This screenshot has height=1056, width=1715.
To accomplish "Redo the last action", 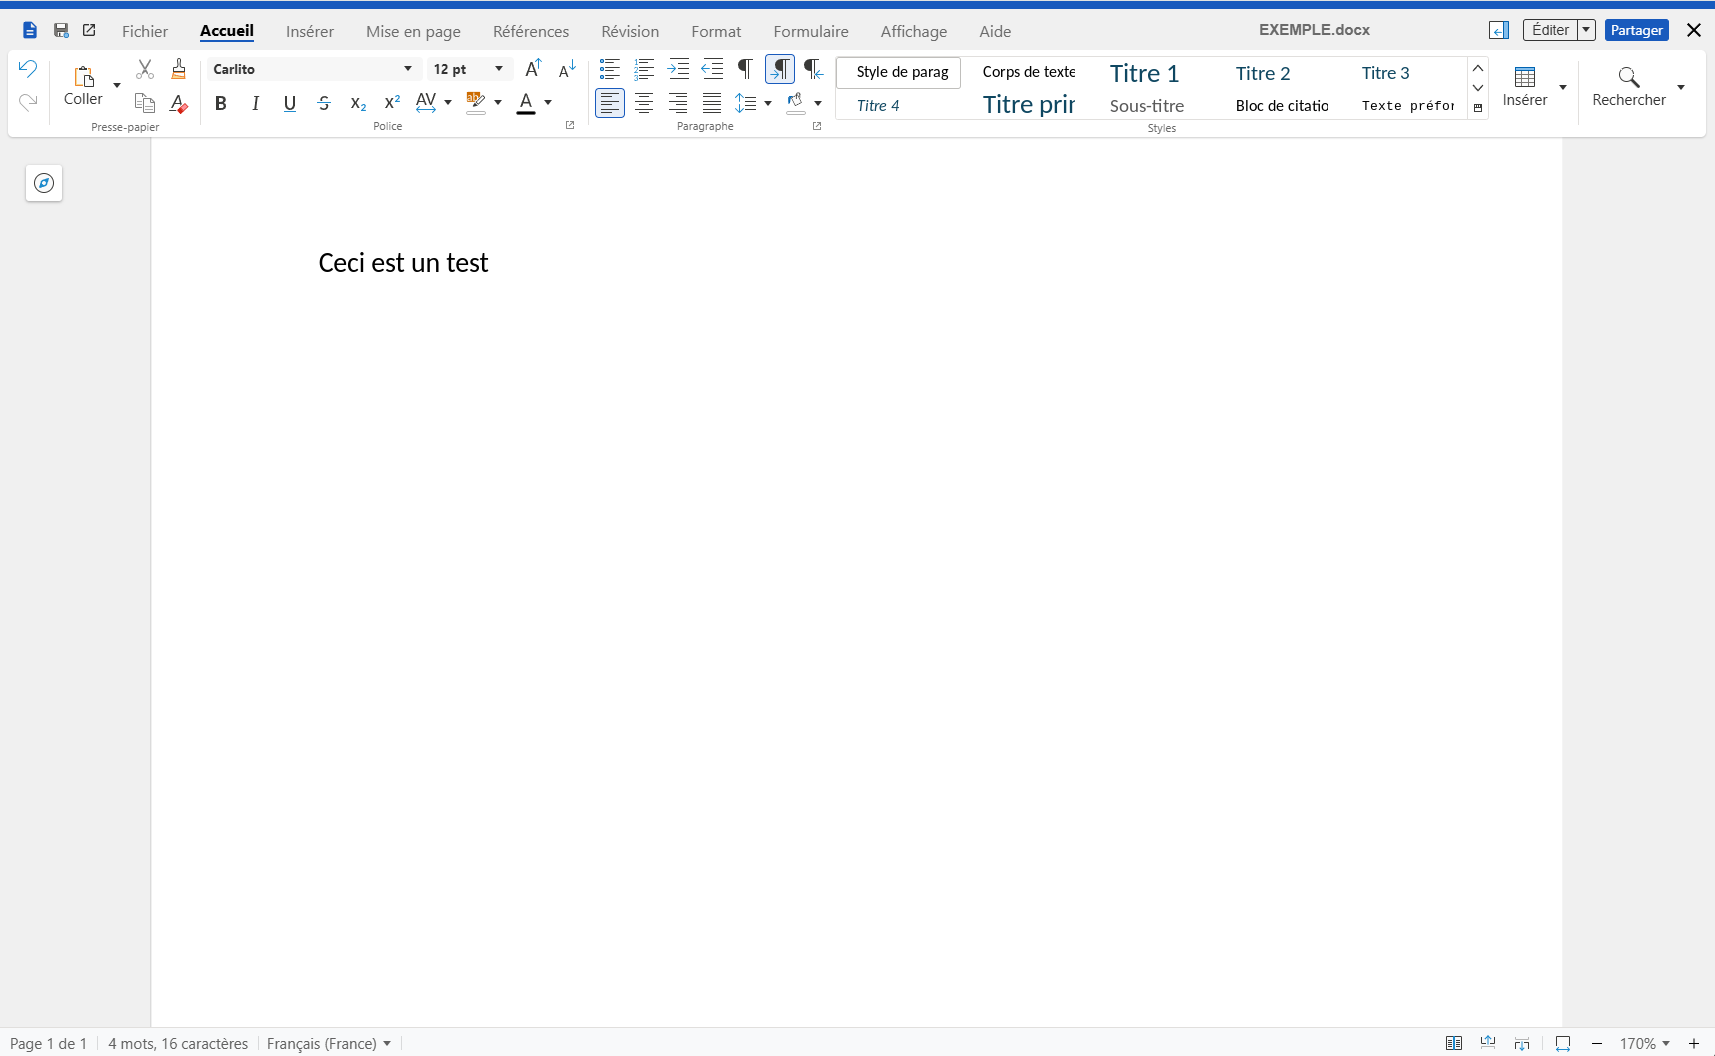I will tap(28, 102).
